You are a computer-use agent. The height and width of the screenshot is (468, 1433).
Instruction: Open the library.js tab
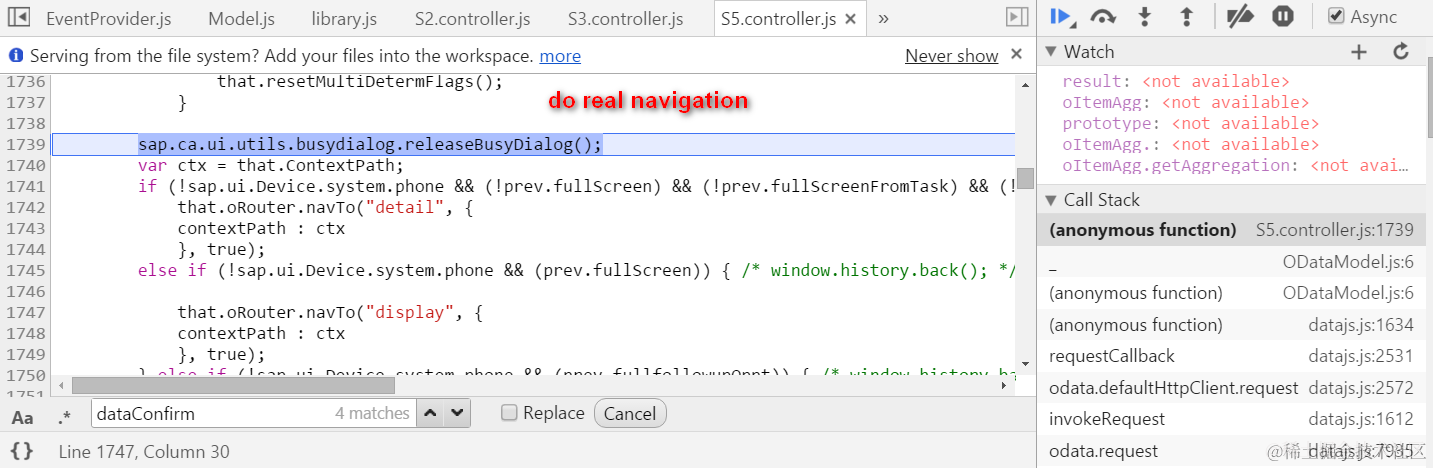344,19
